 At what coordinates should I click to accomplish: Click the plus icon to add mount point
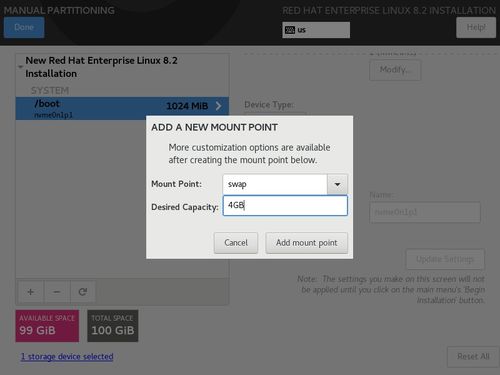pos(30,292)
